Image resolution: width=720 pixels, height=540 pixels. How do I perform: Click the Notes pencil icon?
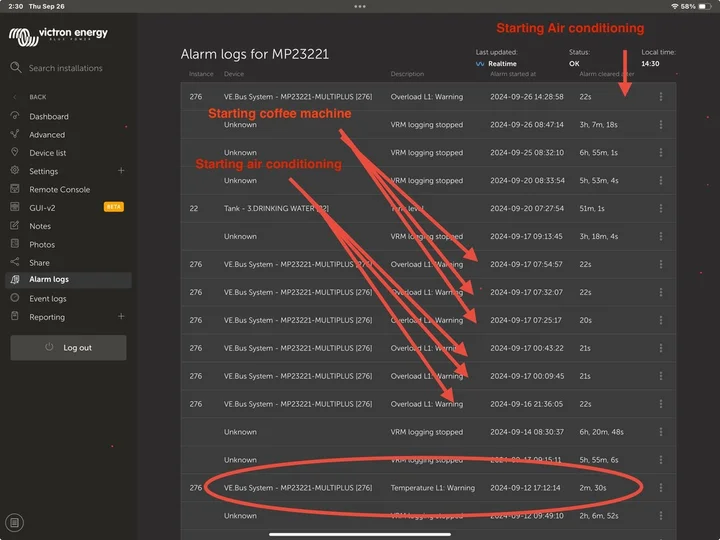click(x=15, y=225)
